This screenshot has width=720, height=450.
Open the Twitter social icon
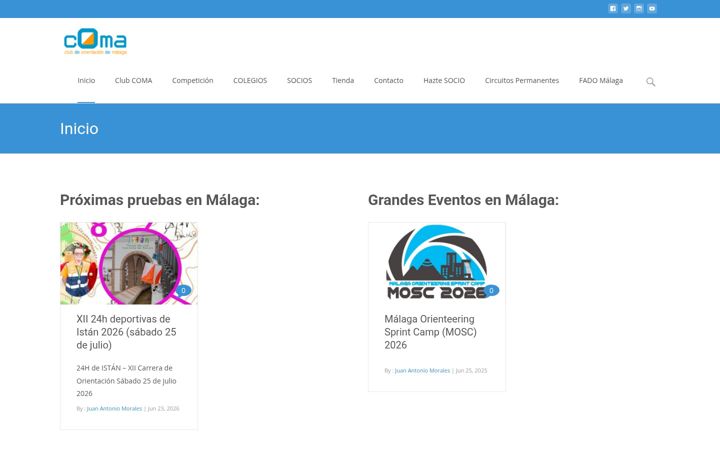tap(625, 9)
